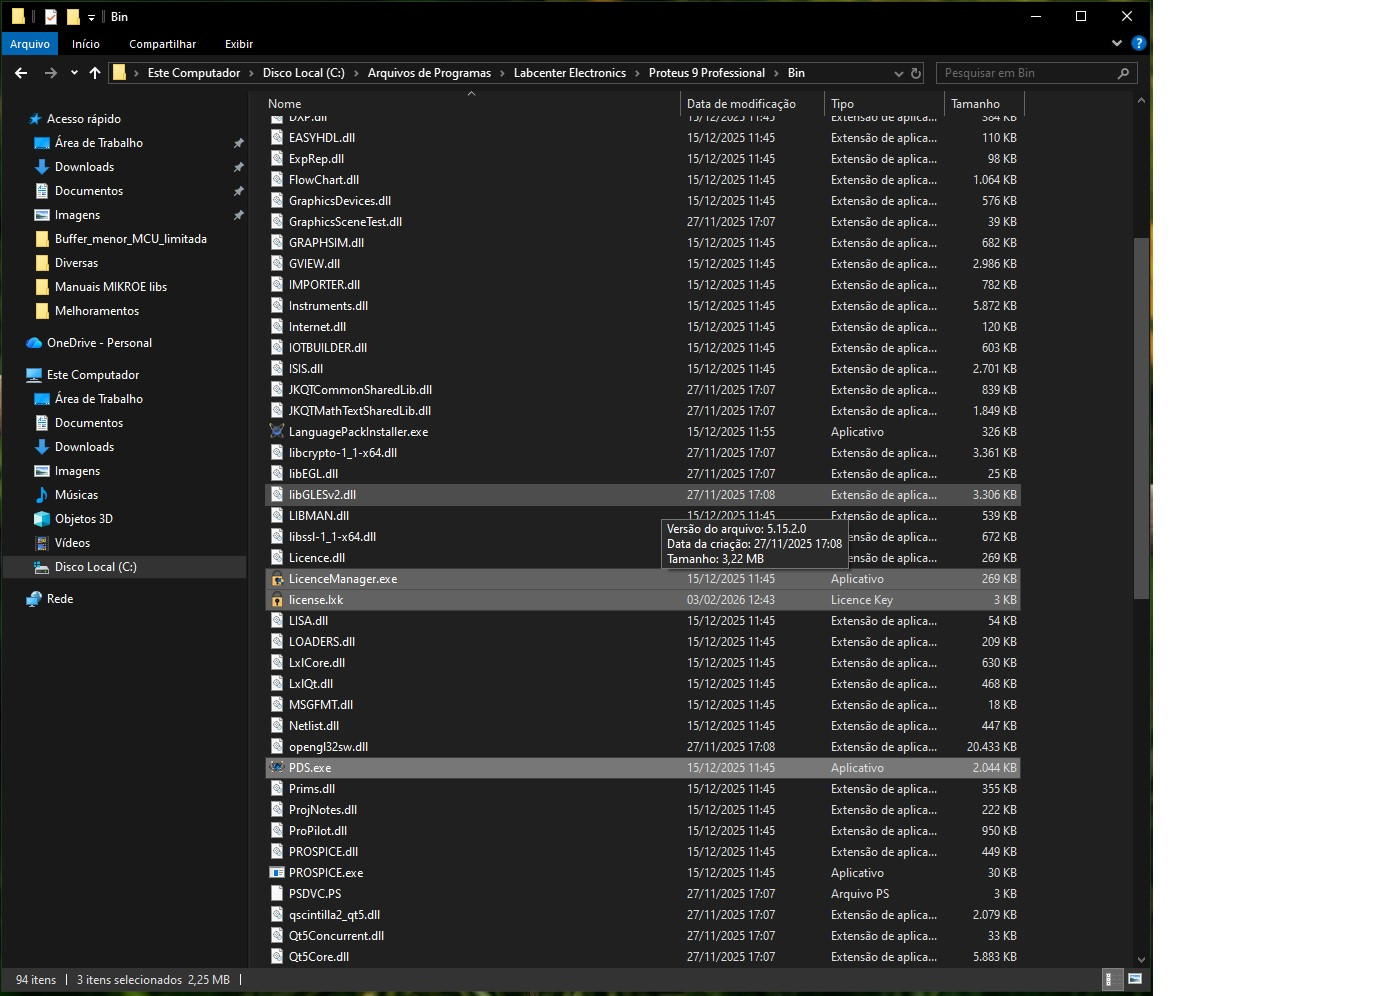Sort by Tamanho column header

(x=984, y=104)
